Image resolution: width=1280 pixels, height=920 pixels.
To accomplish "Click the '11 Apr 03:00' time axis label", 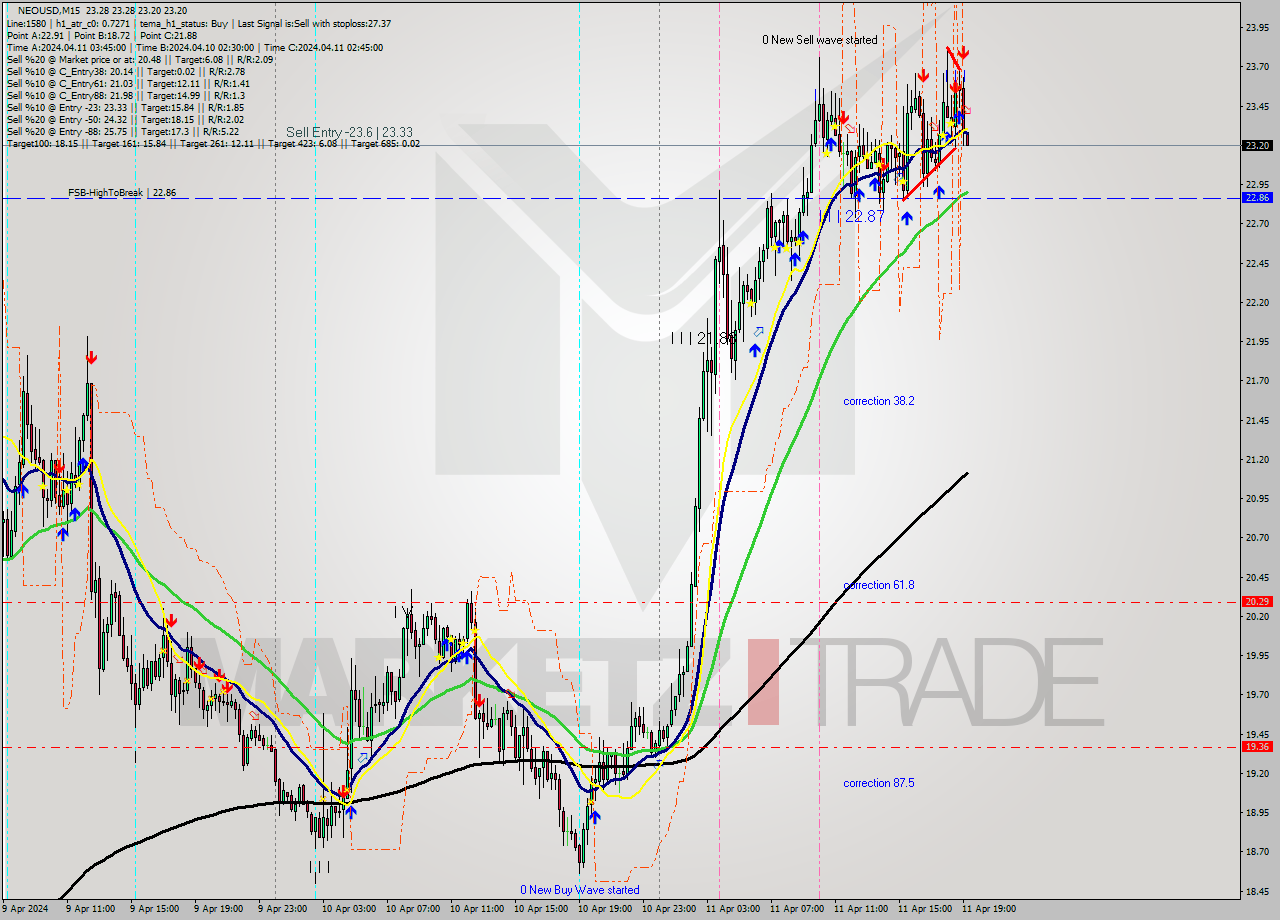I will coord(733,909).
